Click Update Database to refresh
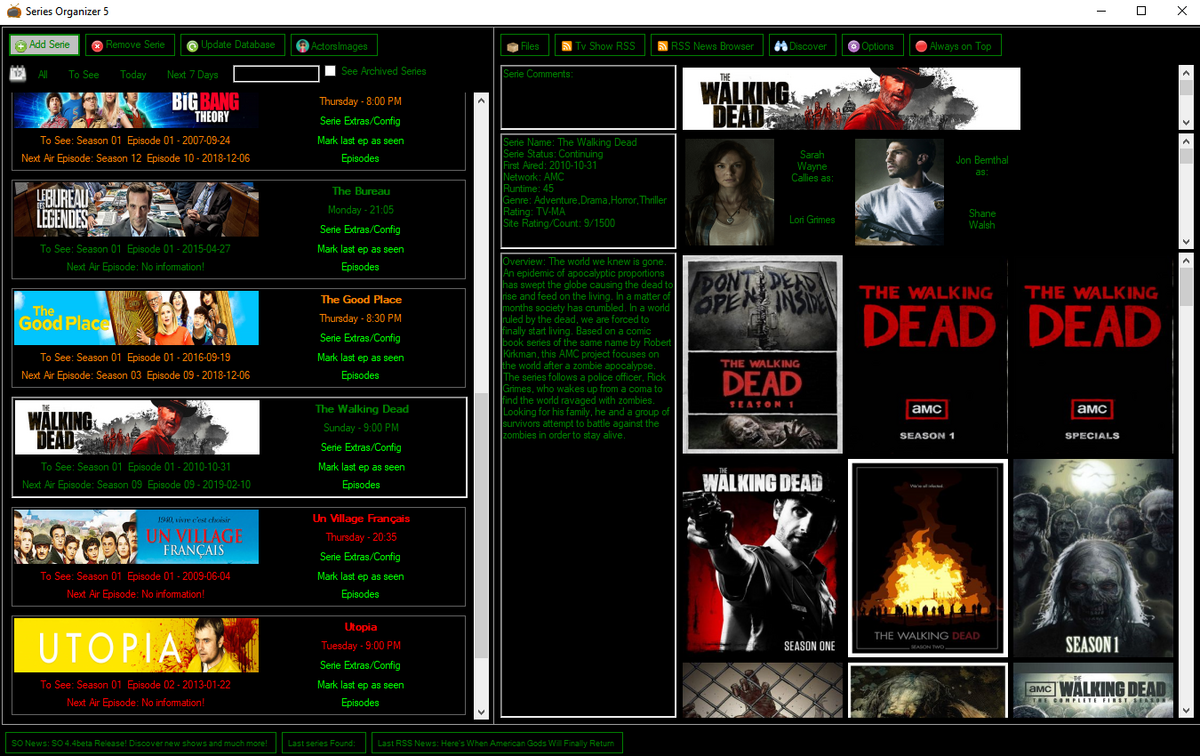The height and width of the screenshot is (756, 1200). (x=230, y=45)
